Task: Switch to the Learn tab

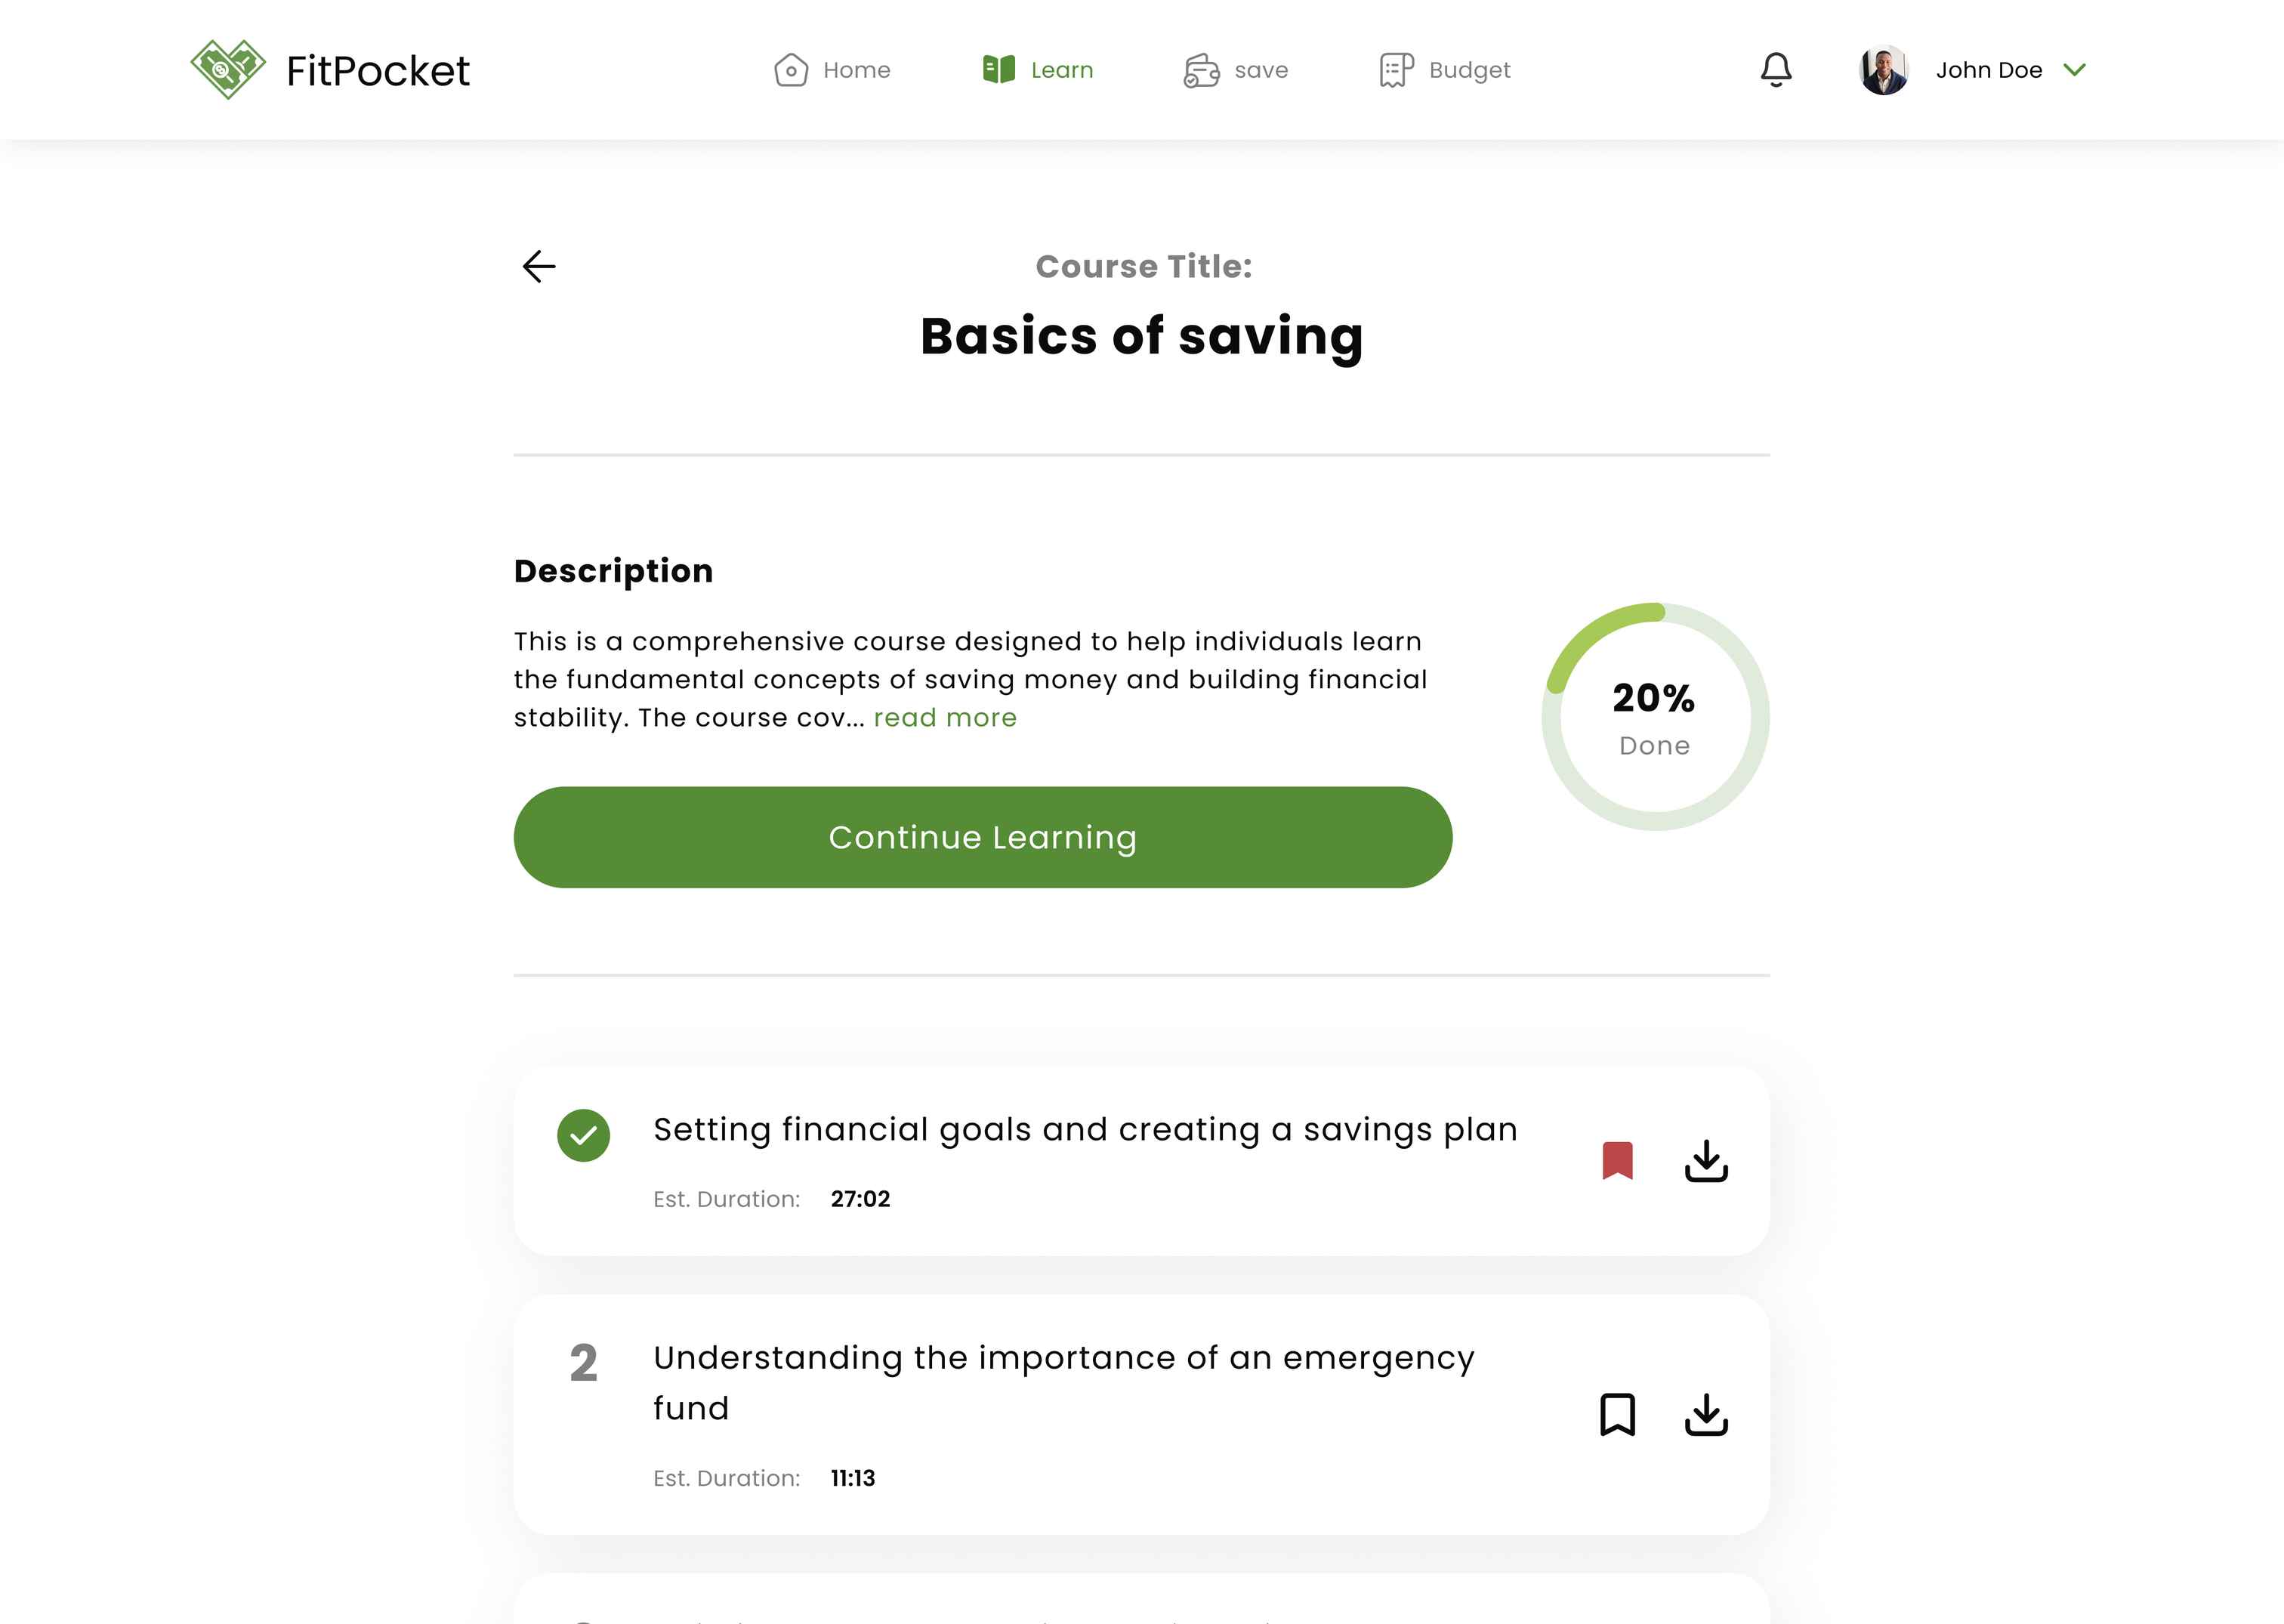Action: point(1038,70)
